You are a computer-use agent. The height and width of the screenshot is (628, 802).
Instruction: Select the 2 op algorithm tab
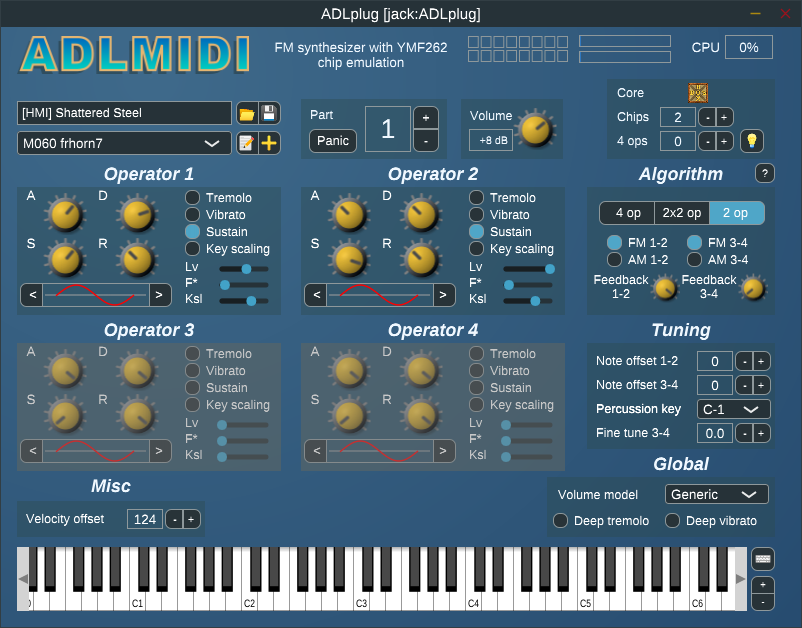[737, 213]
